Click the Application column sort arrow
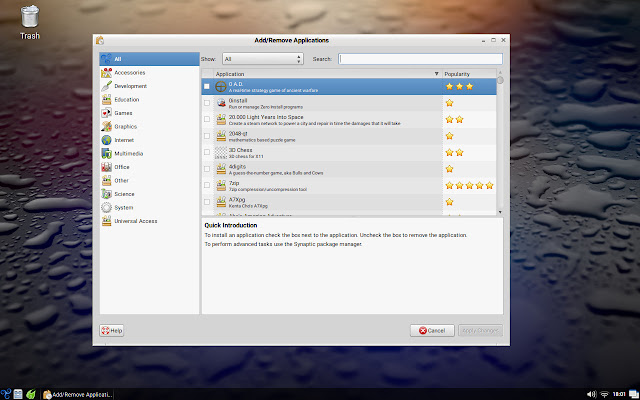Image resolution: width=640 pixels, height=400 pixels. [436, 74]
